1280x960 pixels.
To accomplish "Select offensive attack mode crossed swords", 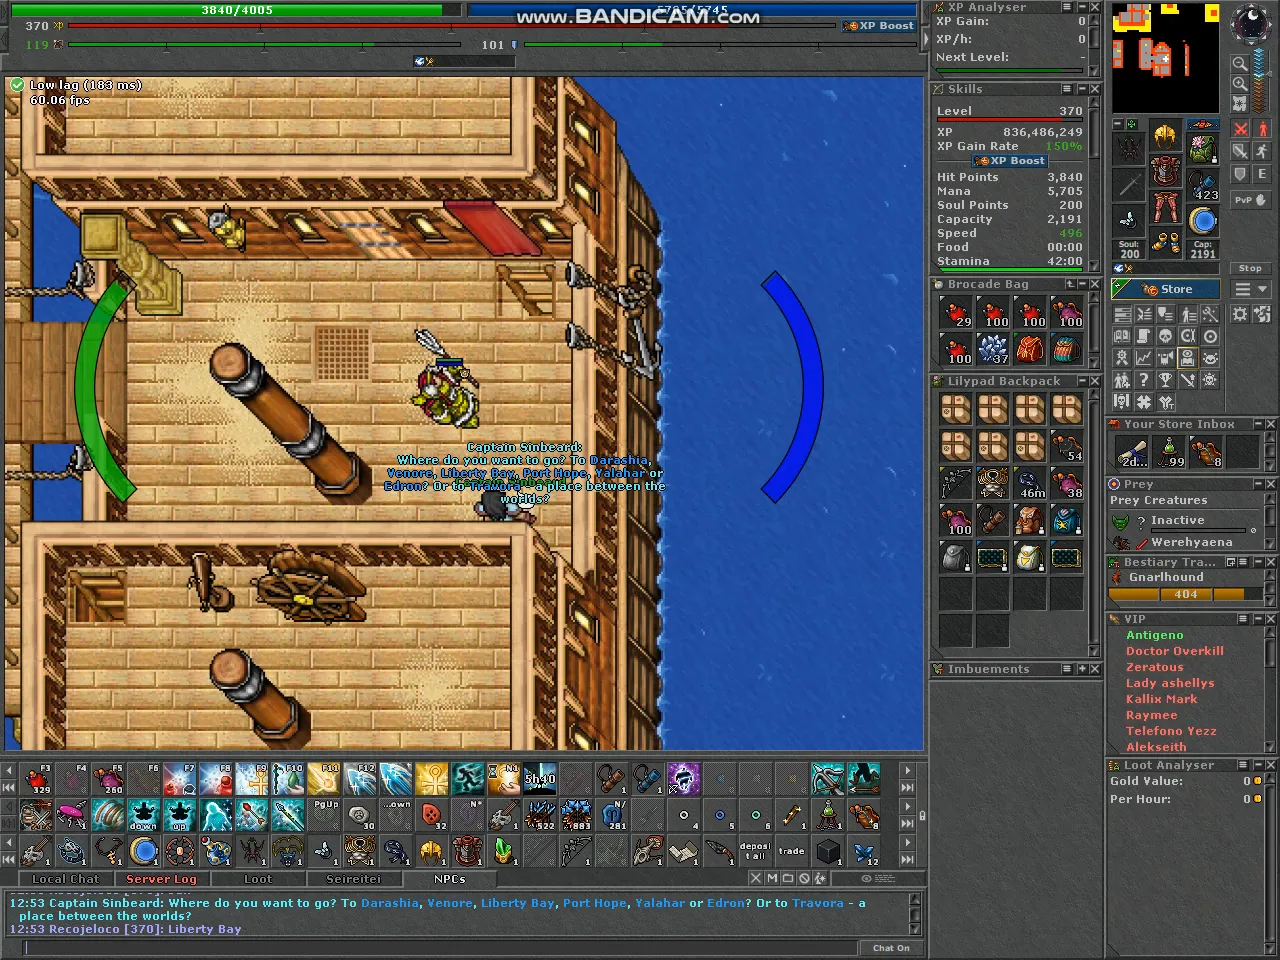I will point(1241,129).
